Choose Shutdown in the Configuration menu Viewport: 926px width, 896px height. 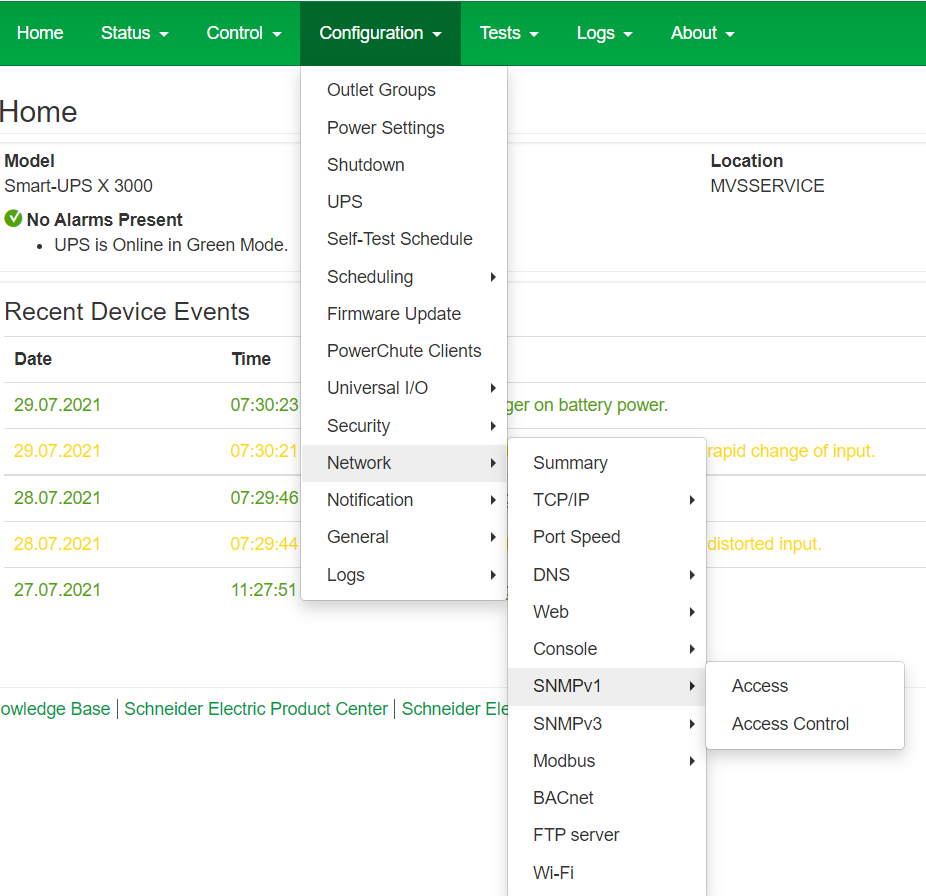tap(405, 165)
